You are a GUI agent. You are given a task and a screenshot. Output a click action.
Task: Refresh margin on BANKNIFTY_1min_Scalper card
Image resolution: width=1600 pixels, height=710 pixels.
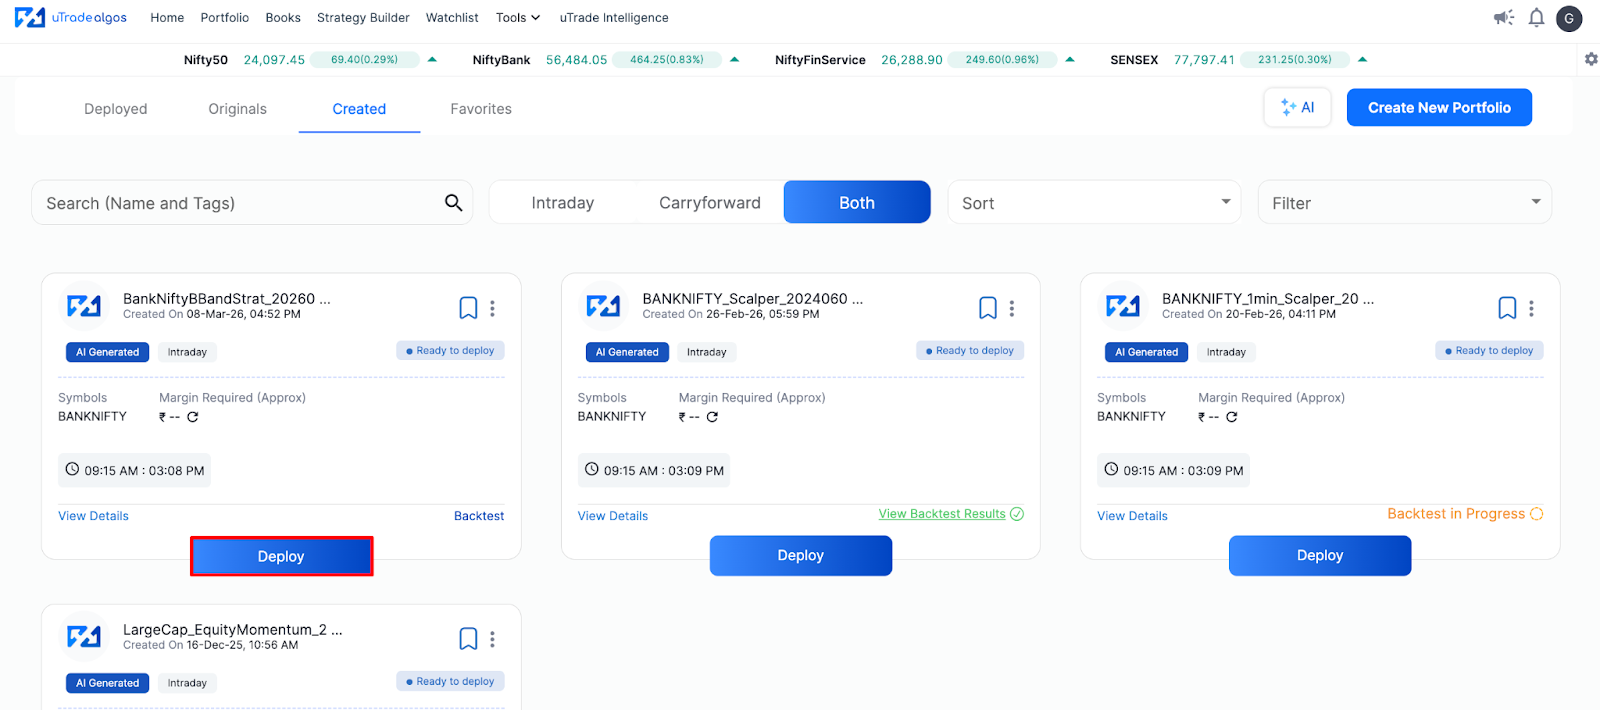point(1232,417)
